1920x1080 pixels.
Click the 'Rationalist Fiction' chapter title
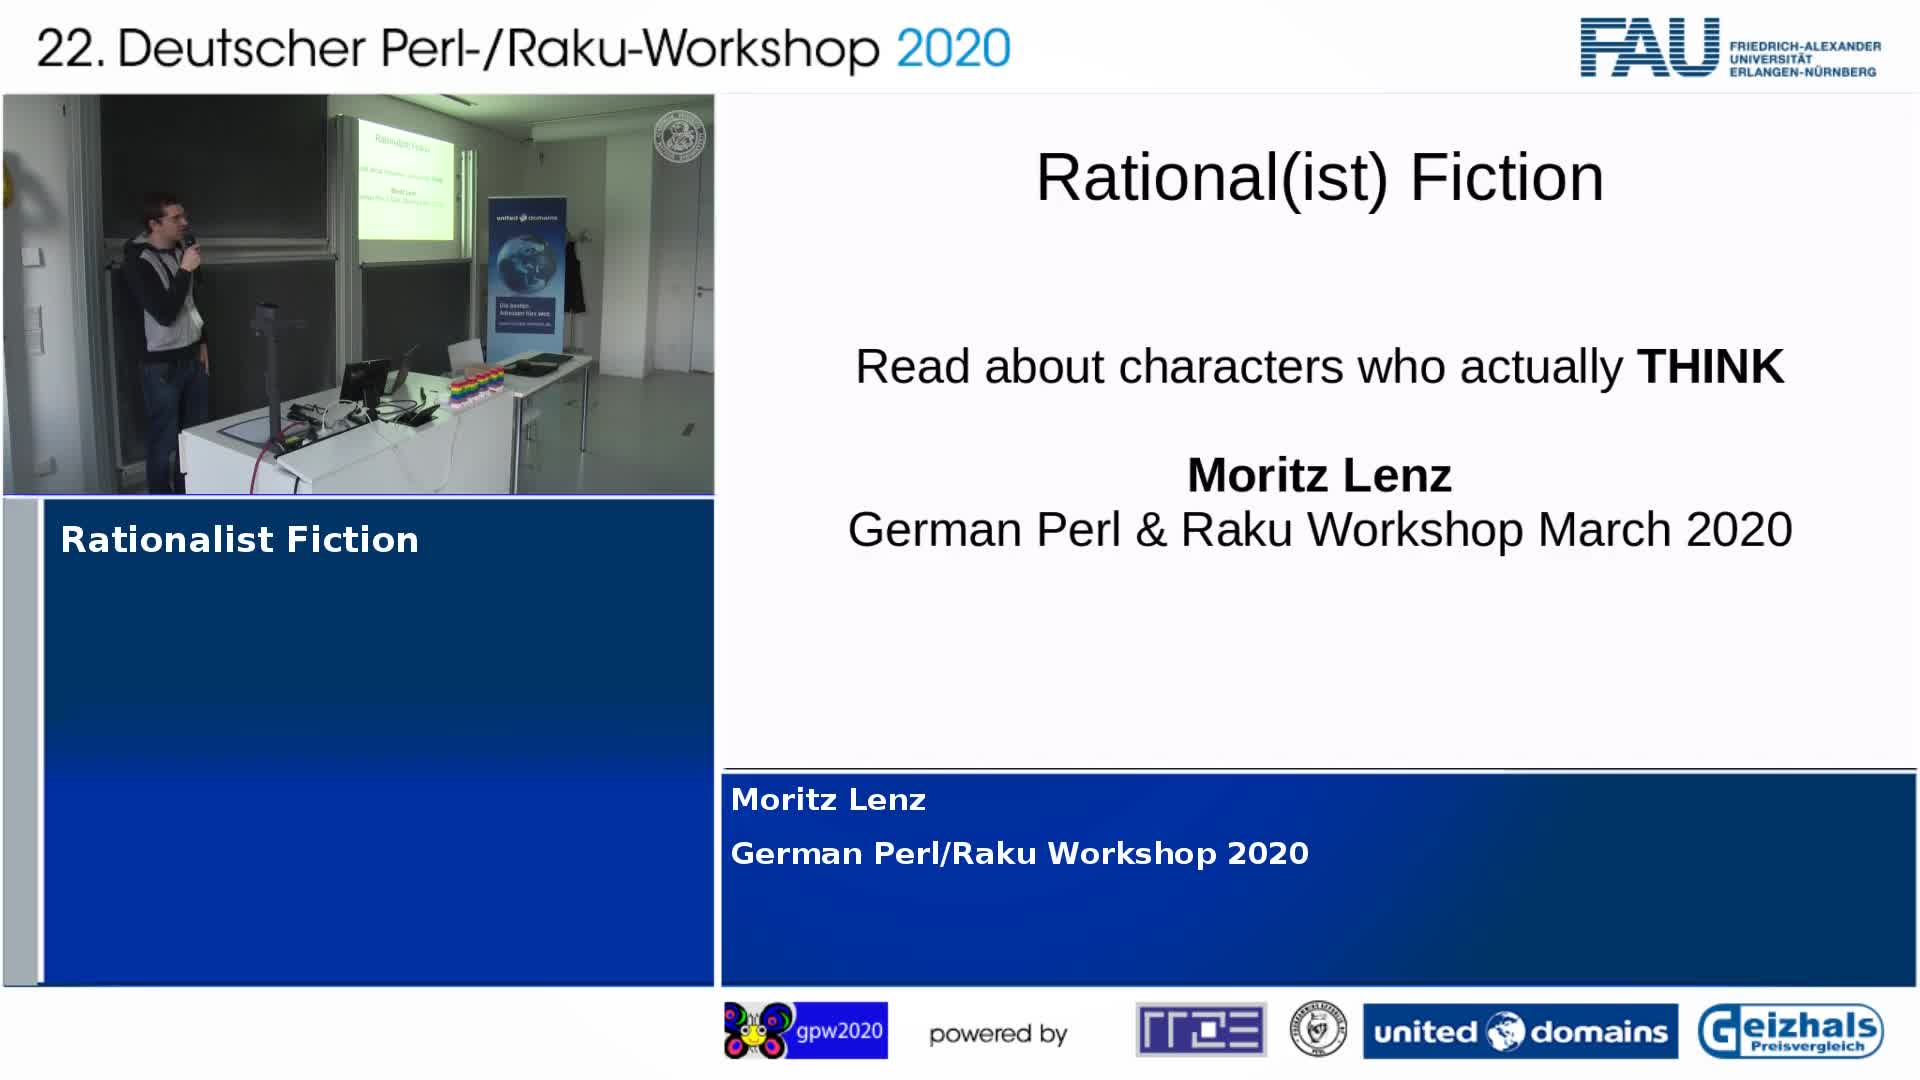pos(239,540)
